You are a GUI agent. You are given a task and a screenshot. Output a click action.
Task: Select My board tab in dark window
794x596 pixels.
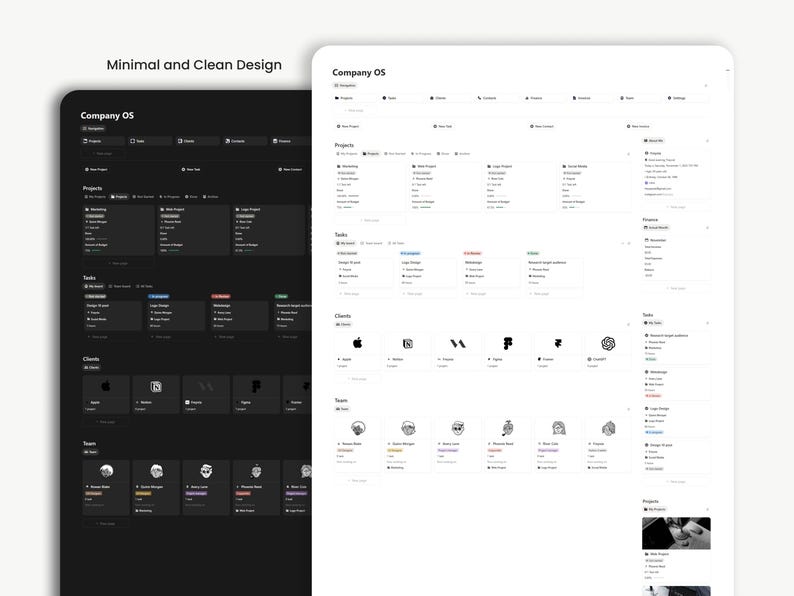pyautogui.click(x=94, y=287)
